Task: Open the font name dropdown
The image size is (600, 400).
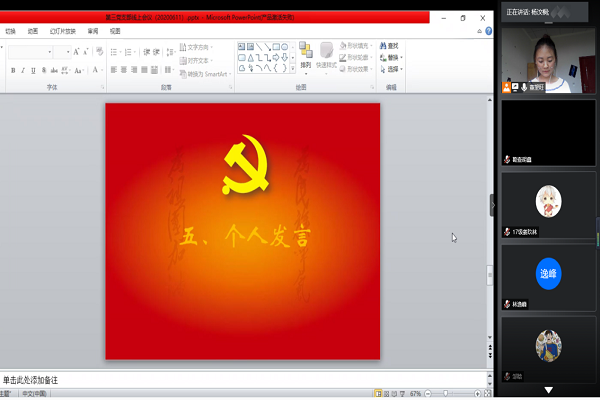Action: (x=51, y=51)
